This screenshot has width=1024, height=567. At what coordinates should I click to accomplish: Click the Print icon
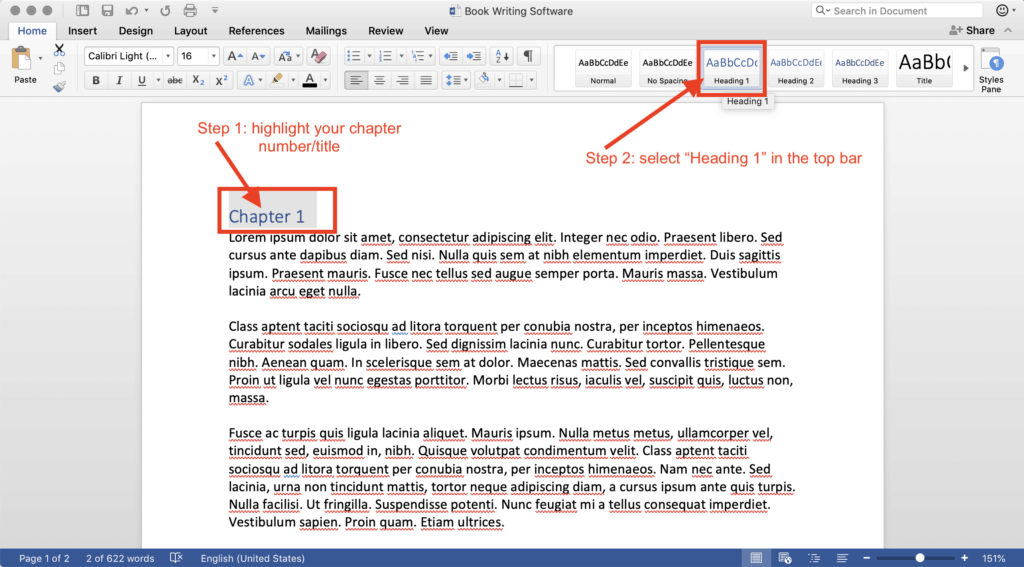pos(190,10)
